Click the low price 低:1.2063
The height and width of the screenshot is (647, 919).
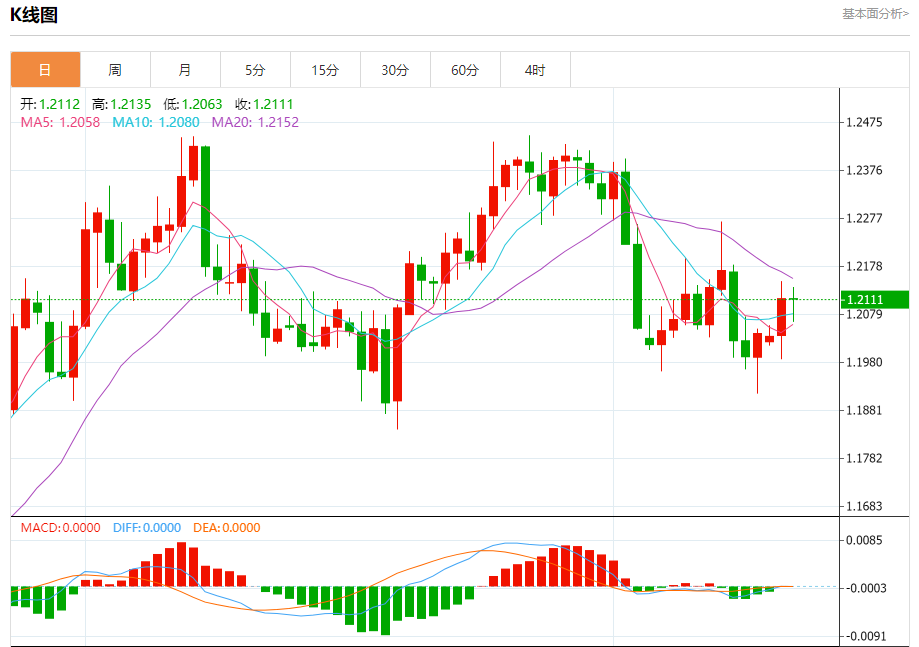pyautogui.click(x=193, y=104)
